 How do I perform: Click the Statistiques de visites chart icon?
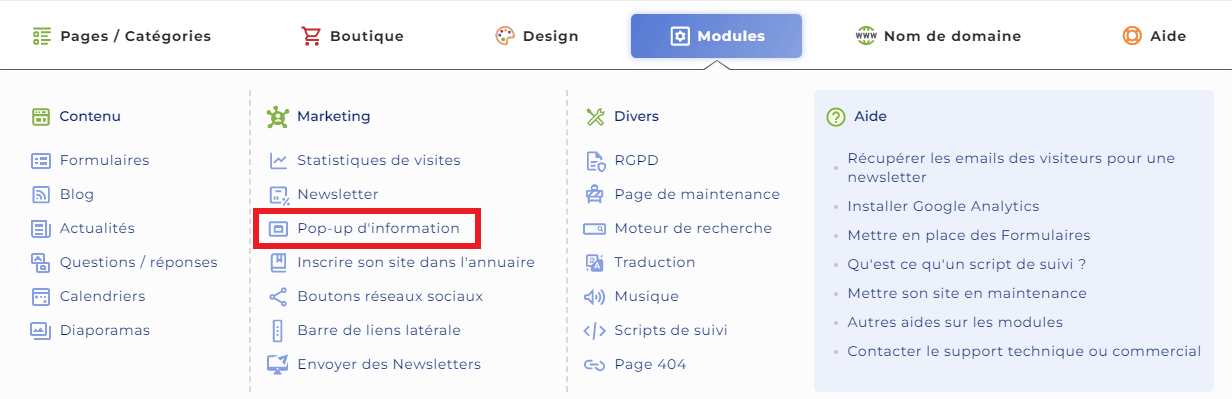tap(278, 160)
